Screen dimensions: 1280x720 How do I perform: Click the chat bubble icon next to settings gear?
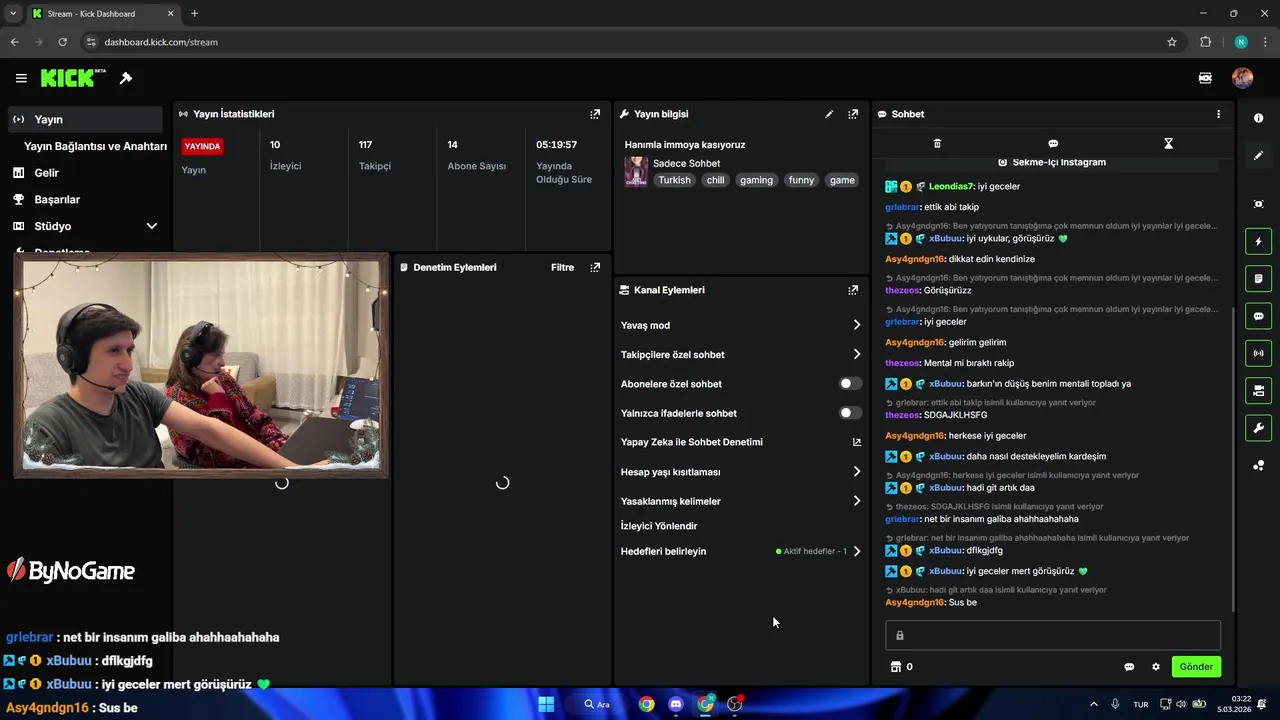pyautogui.click(x=1129, y=667)
